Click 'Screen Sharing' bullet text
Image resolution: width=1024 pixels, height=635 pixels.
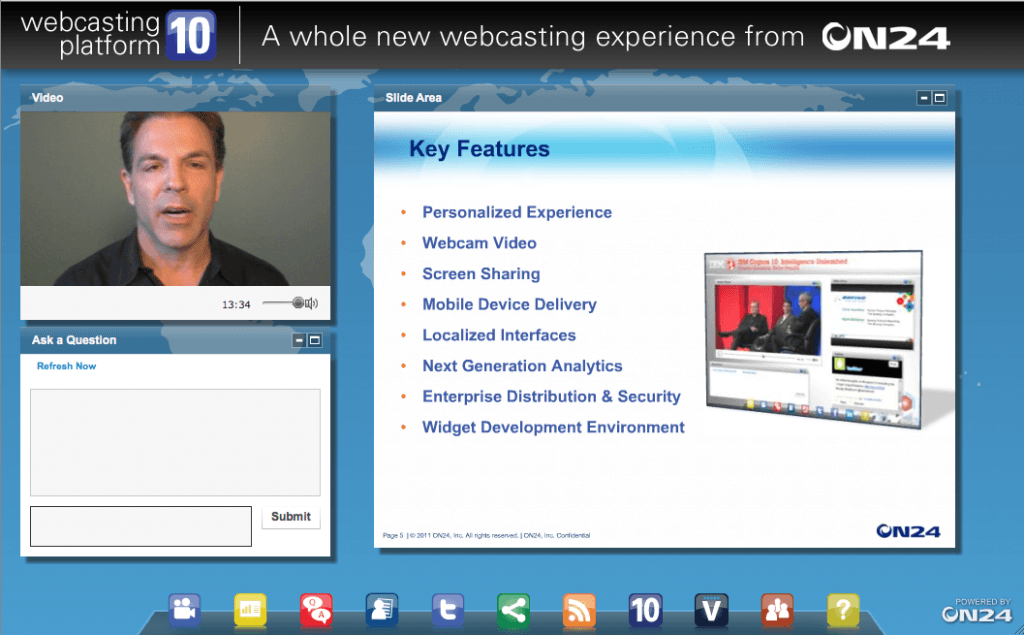tap(481, 274)
